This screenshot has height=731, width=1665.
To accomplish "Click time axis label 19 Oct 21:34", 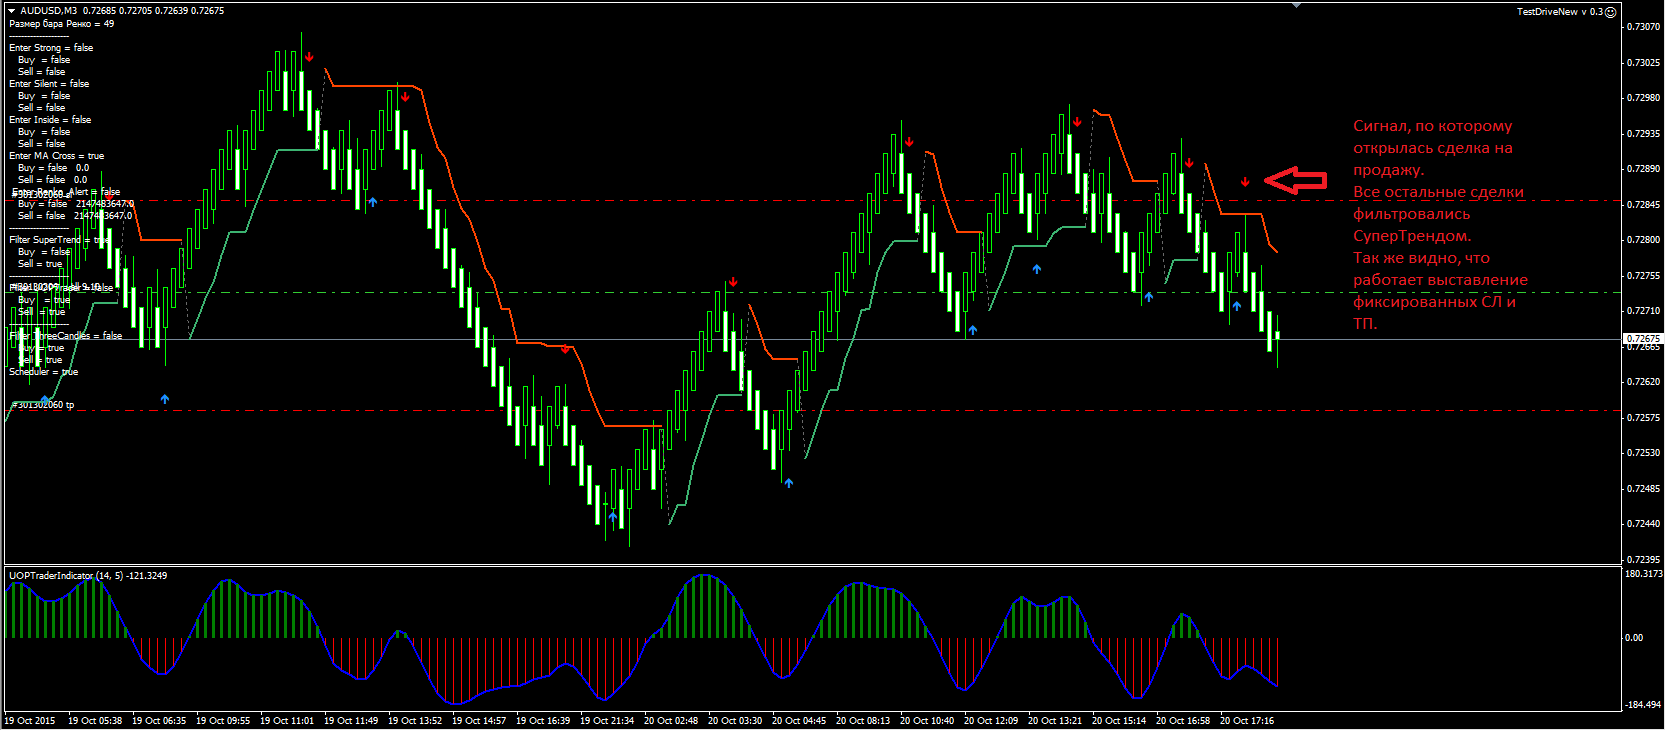I will click(607, 721).
